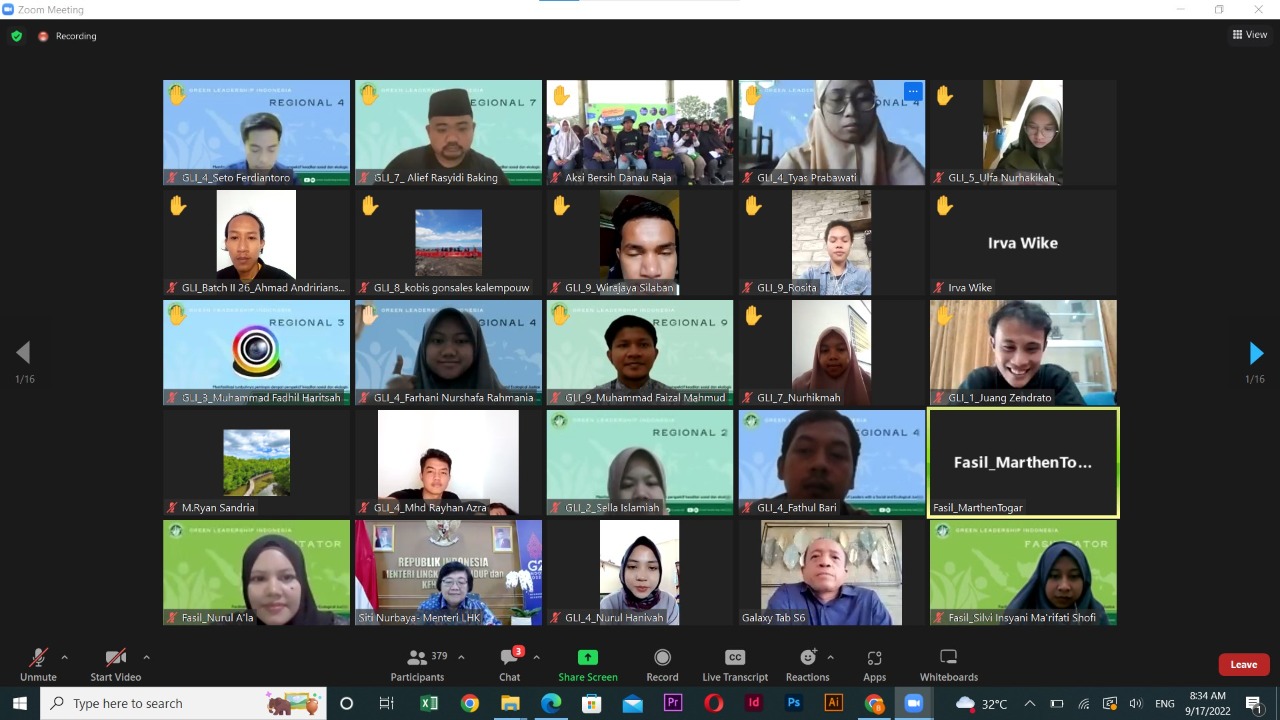Open the Participants panel

coord(417,664)
